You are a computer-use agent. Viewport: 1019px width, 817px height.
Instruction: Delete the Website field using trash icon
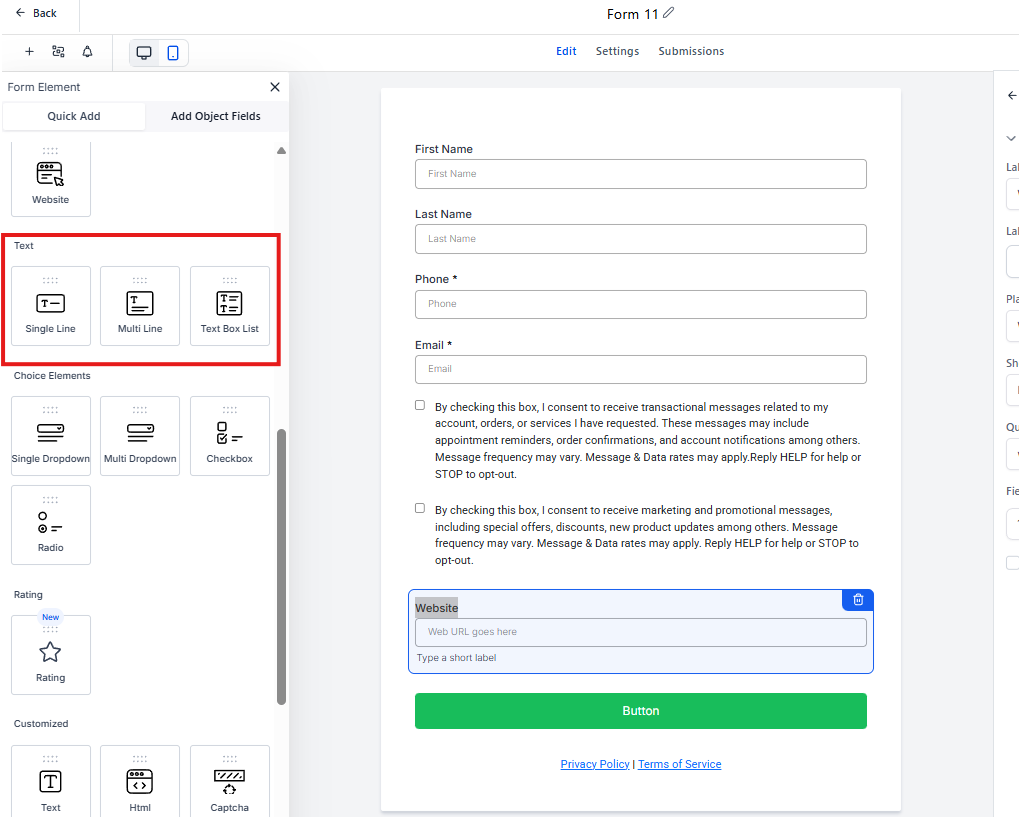(858, 600)
